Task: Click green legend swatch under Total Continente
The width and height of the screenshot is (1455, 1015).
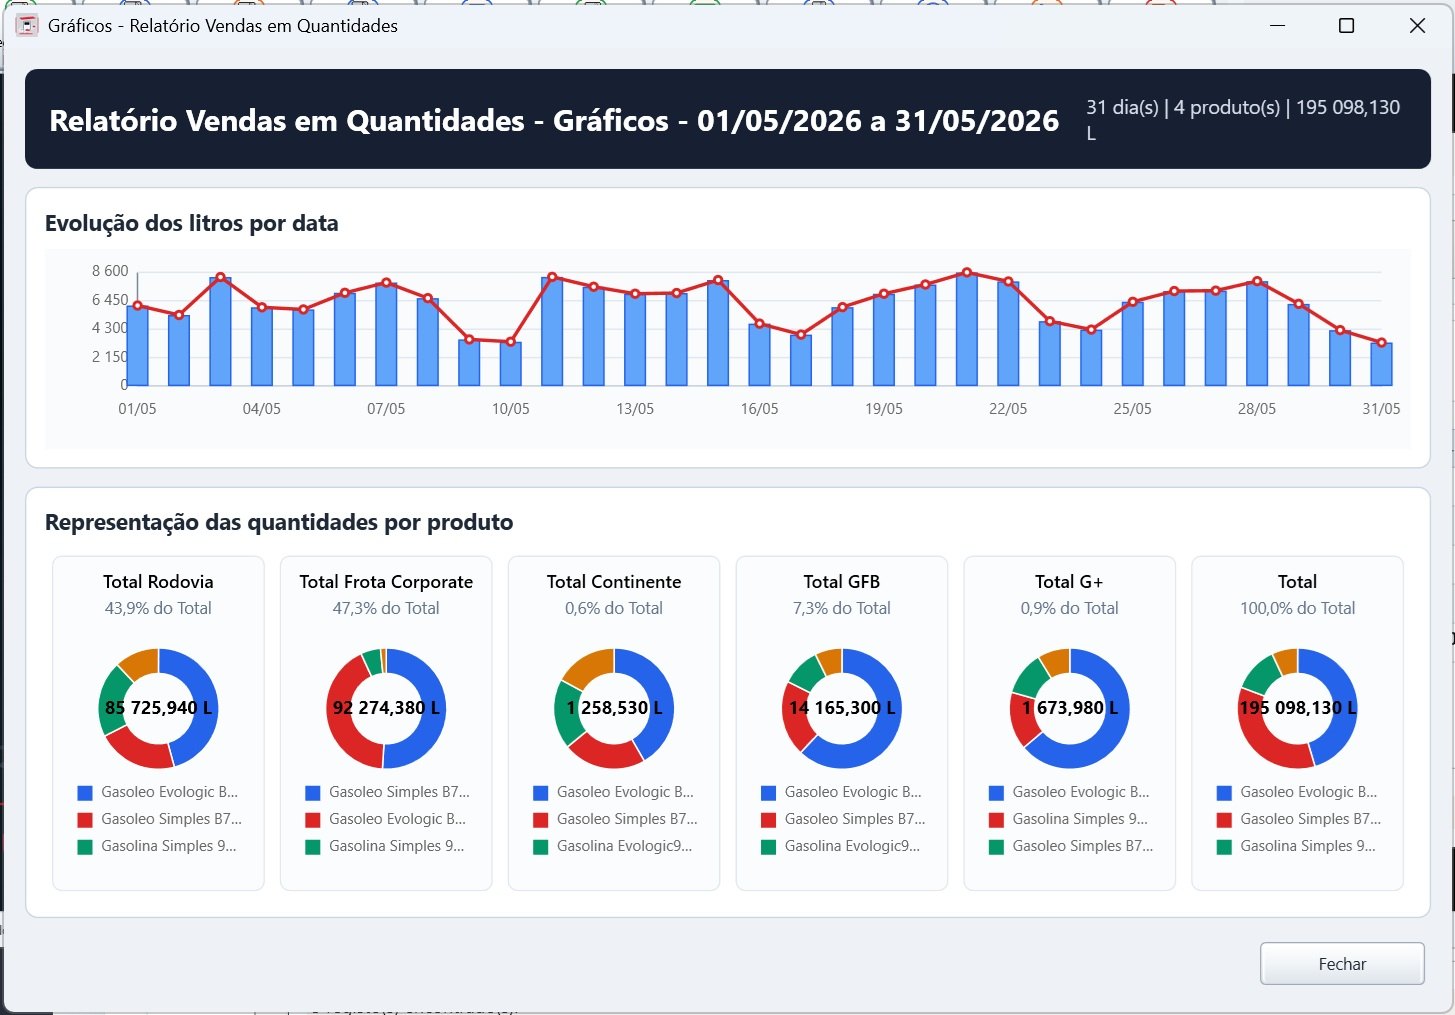Action: click(x=541, y=847)
